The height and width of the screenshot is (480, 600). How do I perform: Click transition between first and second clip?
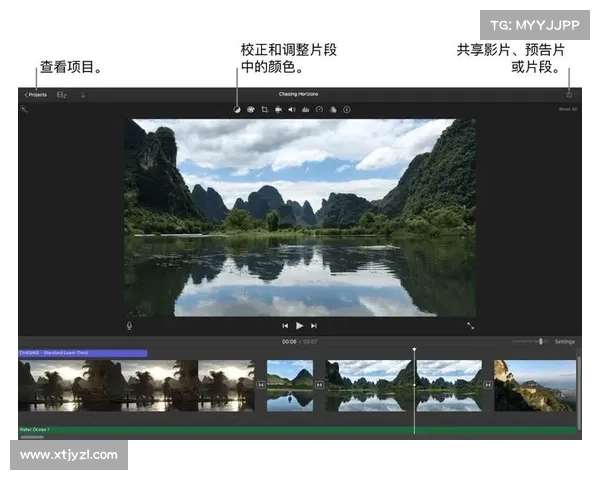point(261,385)
